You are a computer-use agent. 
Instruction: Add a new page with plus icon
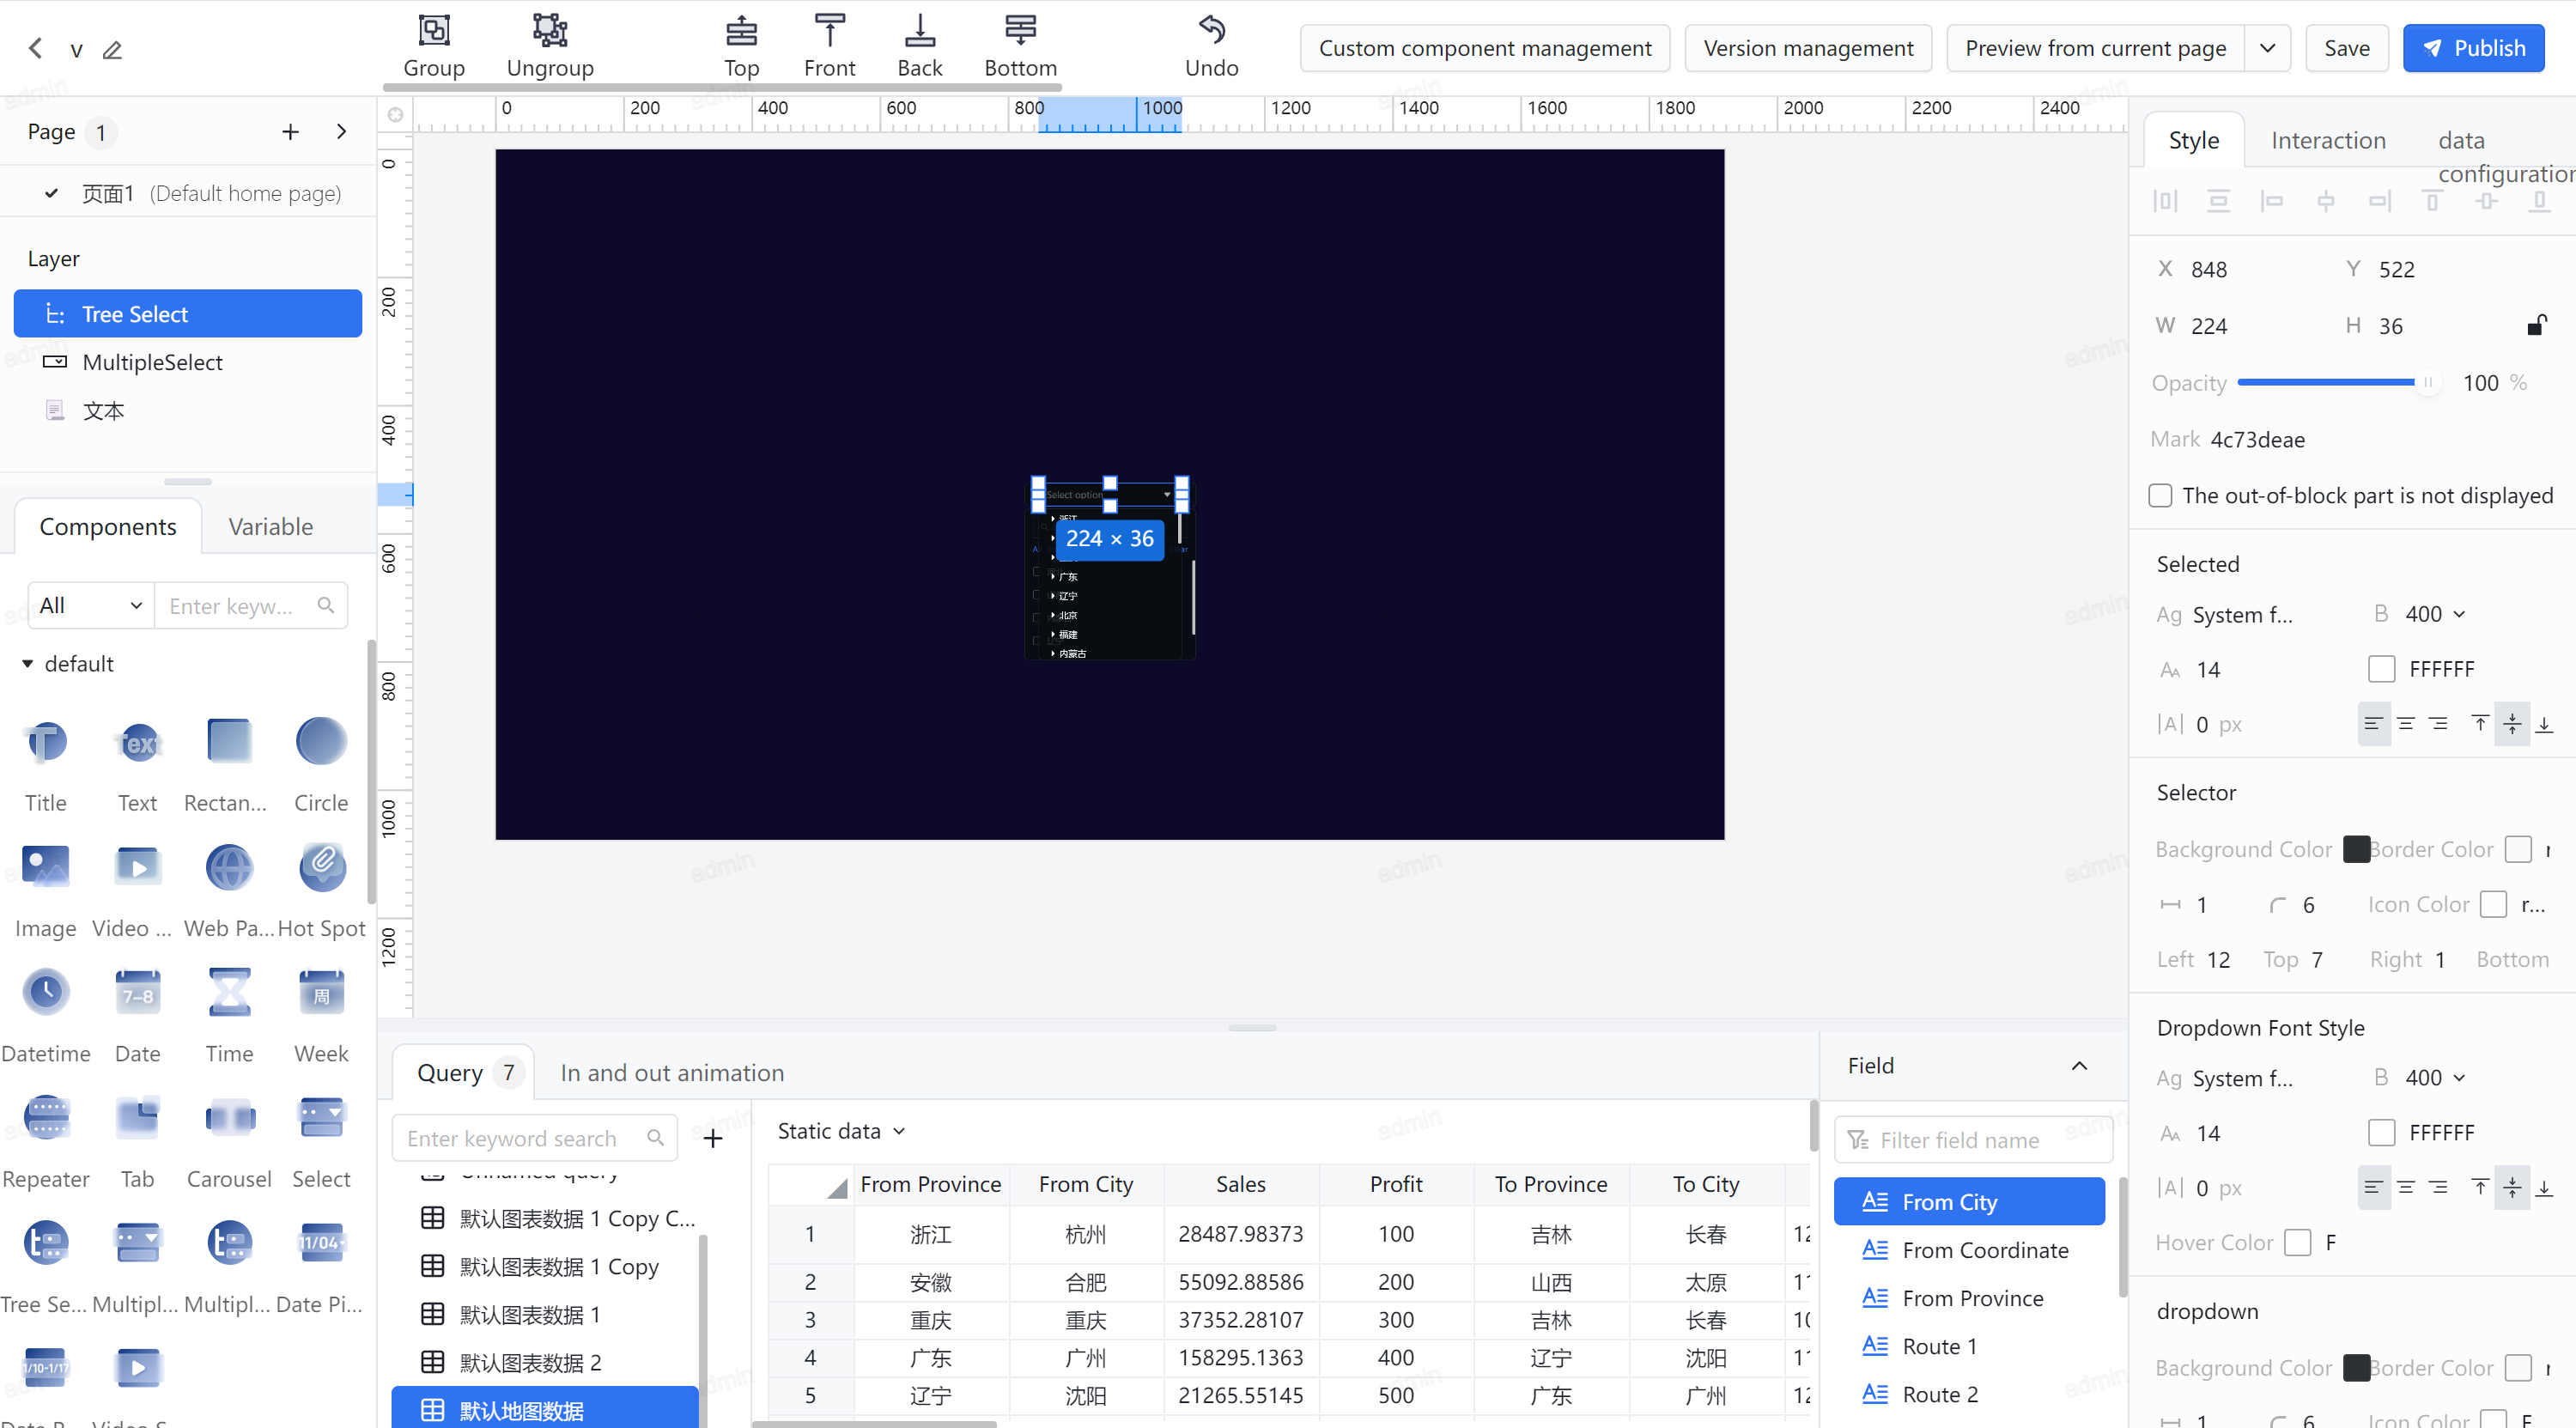pyautogui.click(x=290, y=132)
